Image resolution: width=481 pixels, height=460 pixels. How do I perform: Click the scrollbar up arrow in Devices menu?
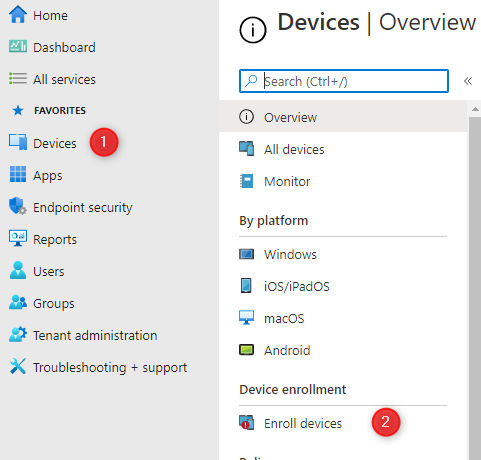475,109
